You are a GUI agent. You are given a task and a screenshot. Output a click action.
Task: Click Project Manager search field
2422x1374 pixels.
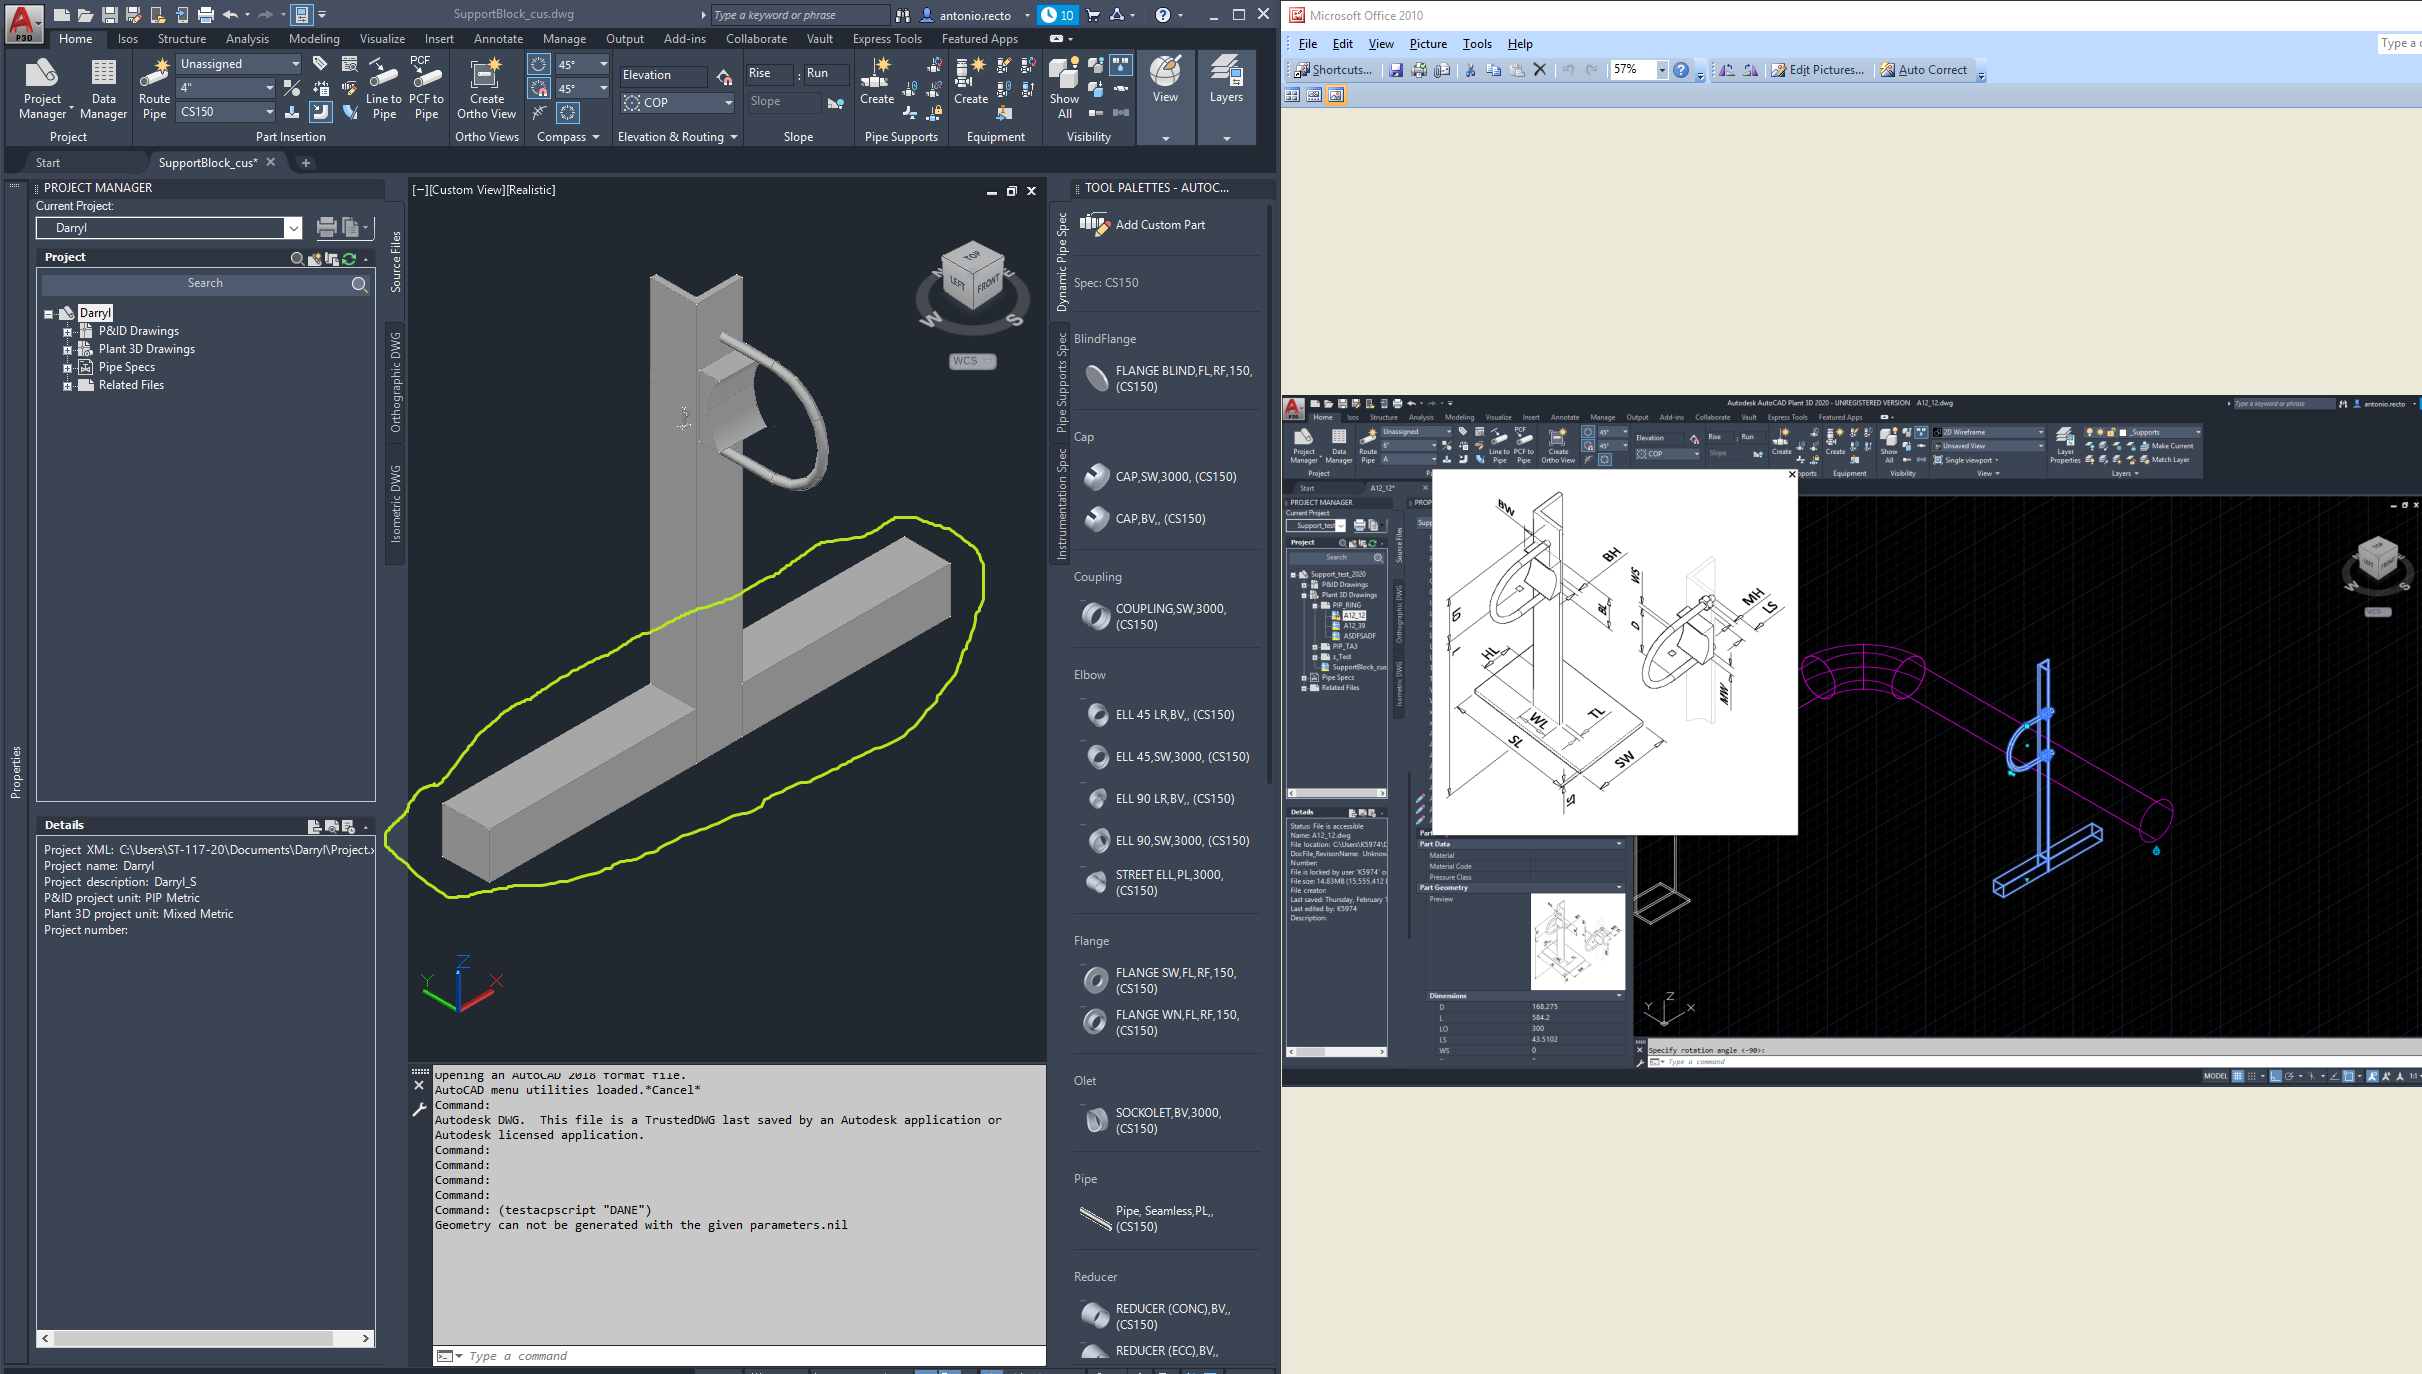tap(205, 284)
